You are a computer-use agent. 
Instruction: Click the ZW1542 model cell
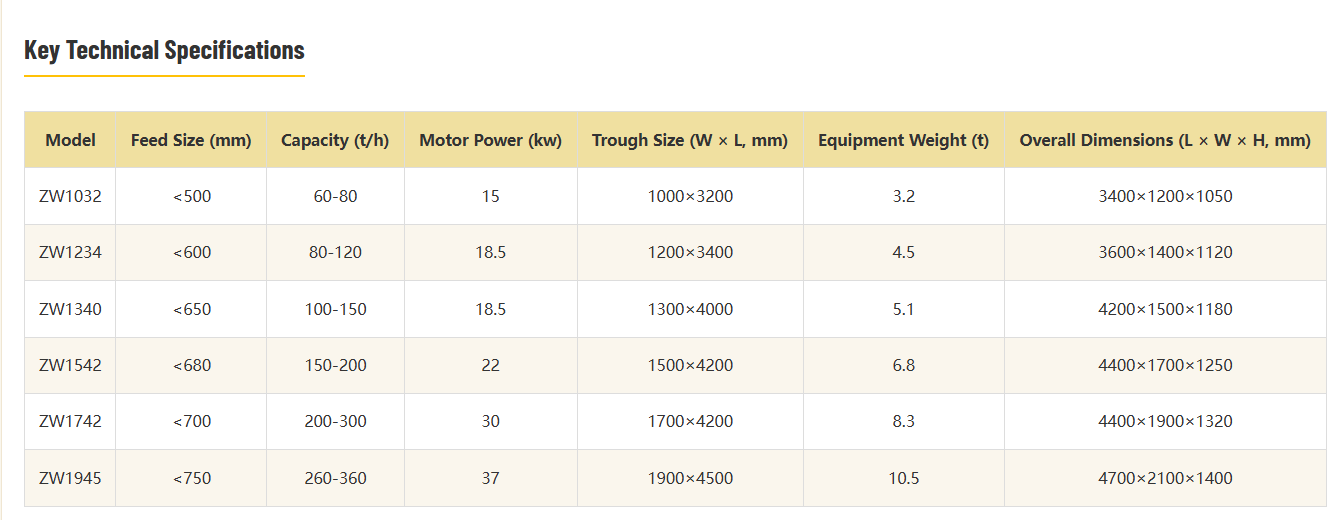70,365
